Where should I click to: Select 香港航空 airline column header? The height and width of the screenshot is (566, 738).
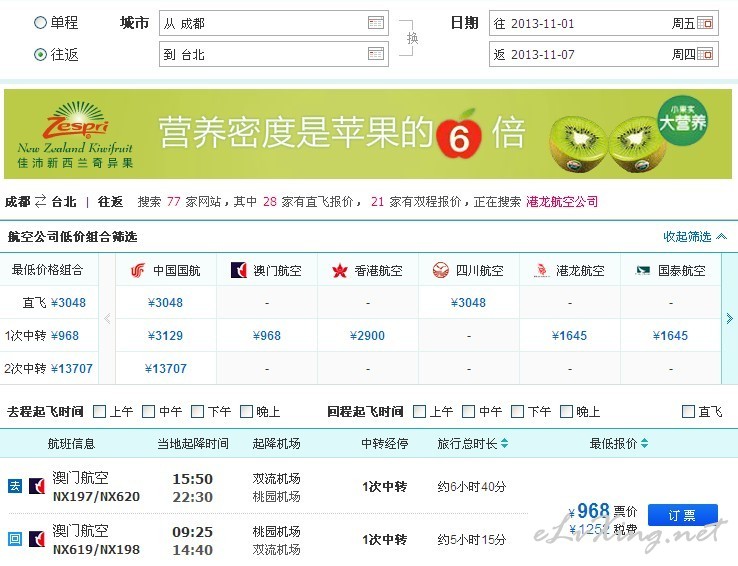(x=368, y=271)
